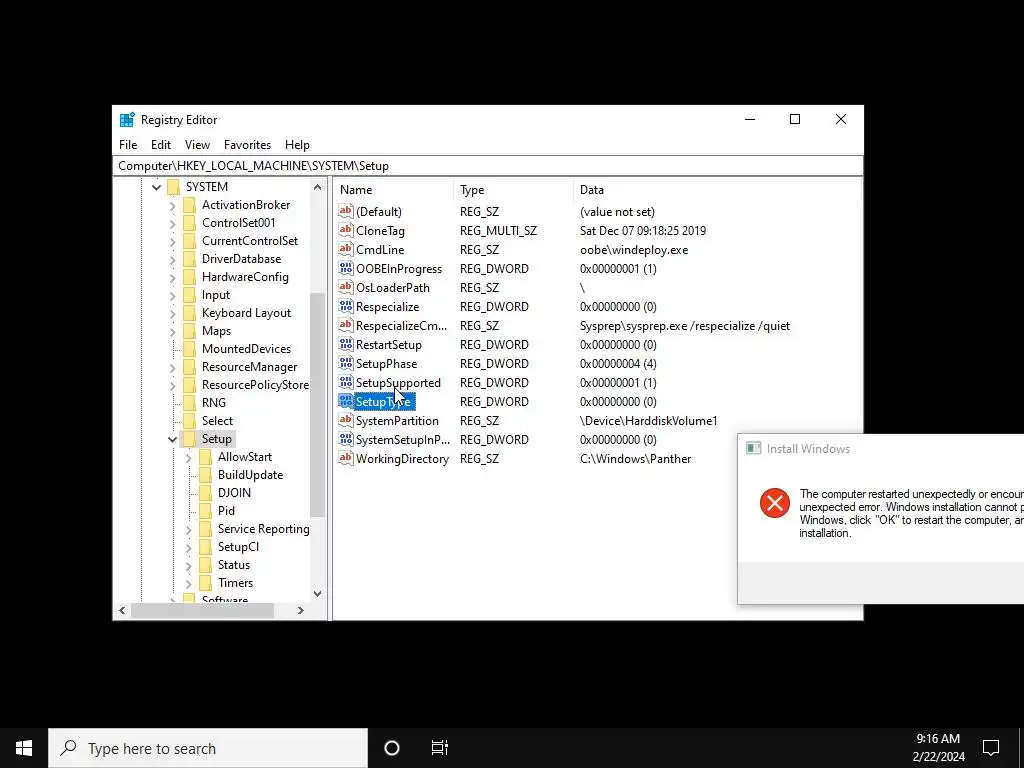
Task: Expand the SetupCI subkey
Action: (x=189, y=547)
